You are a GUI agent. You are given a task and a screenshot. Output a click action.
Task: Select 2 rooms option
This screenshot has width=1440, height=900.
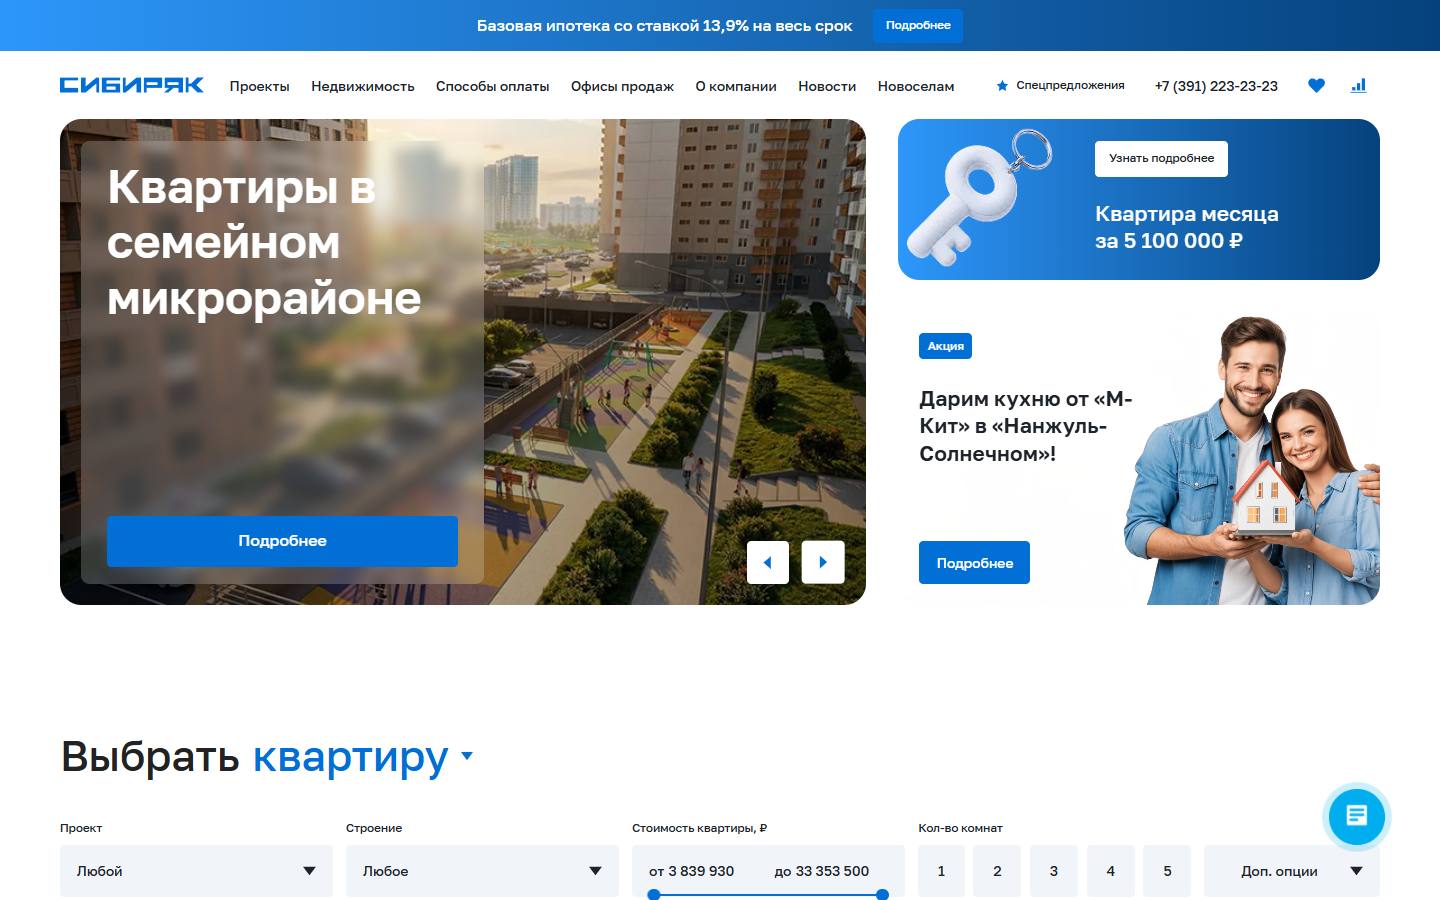point(997,871)
